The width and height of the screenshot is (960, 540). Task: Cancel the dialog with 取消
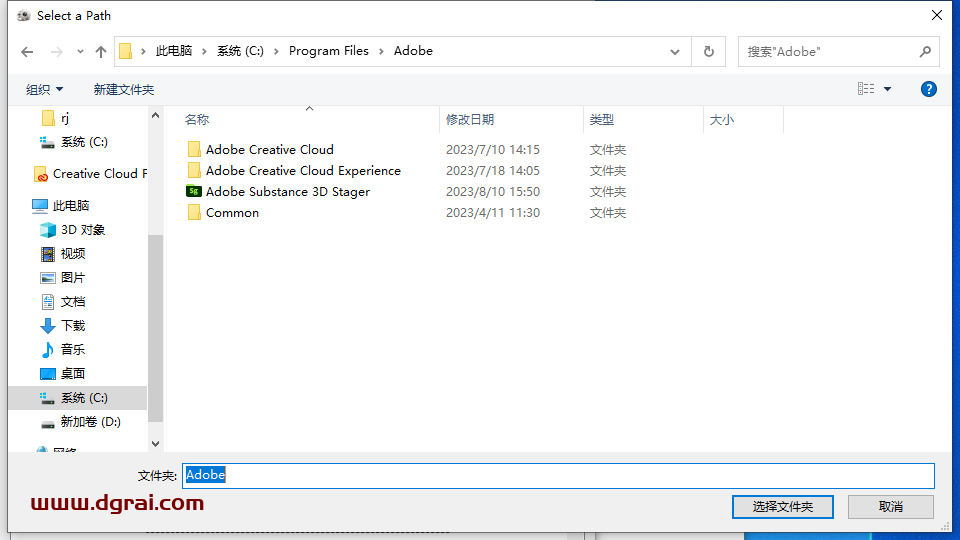pos(891,507)
